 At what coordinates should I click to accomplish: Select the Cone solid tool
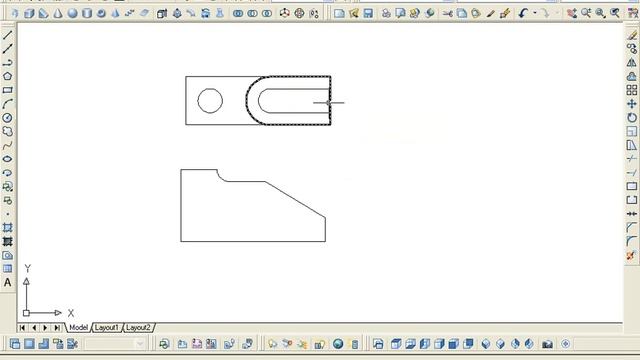[x=58, y=13]
